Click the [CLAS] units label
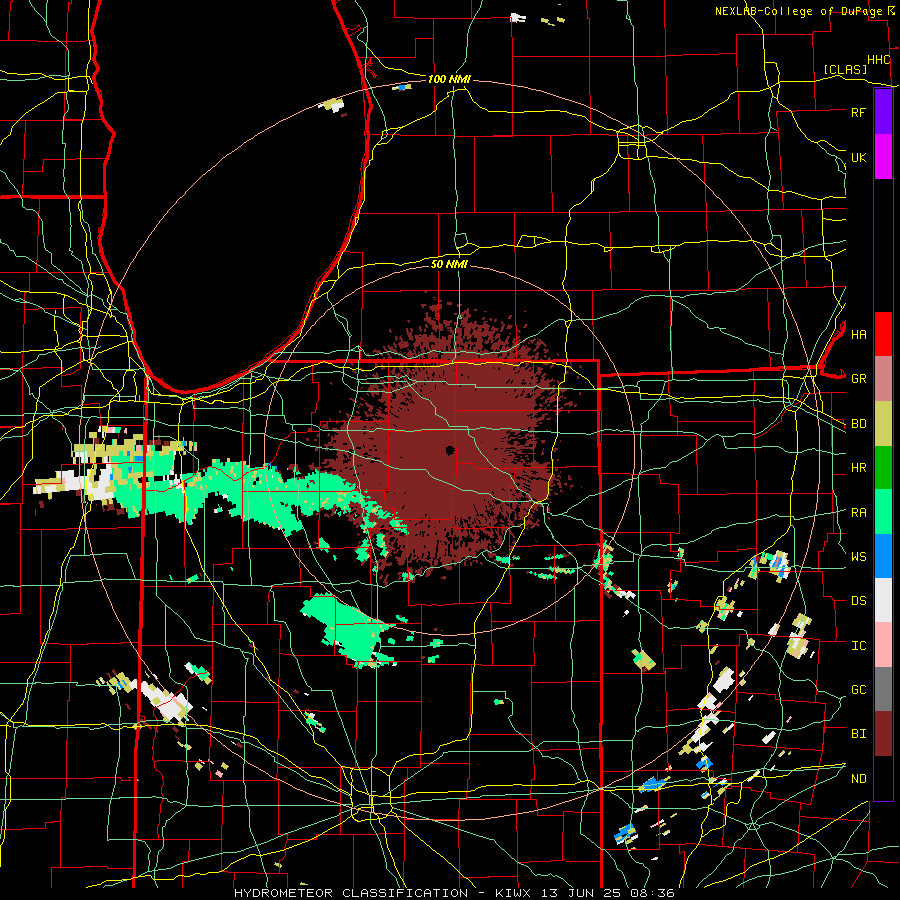Image resolution: width=900 pixels, height=900 pixels. click(845, 70)
